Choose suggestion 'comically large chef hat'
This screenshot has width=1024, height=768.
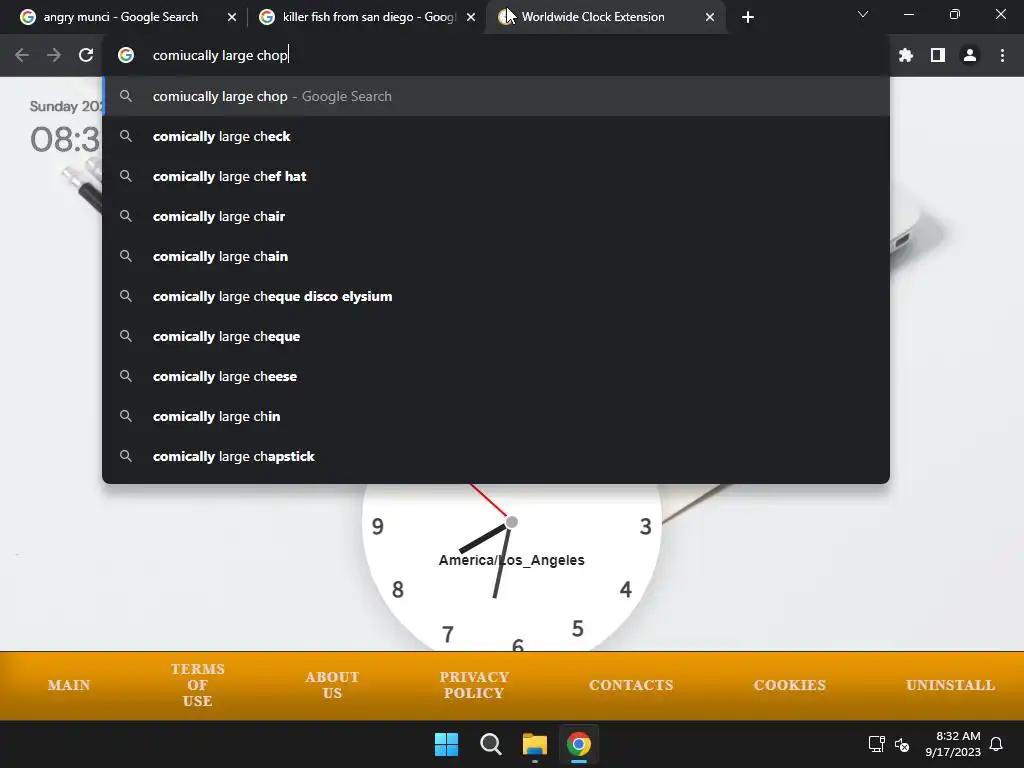pyautogui.click(x=496, y=176)
